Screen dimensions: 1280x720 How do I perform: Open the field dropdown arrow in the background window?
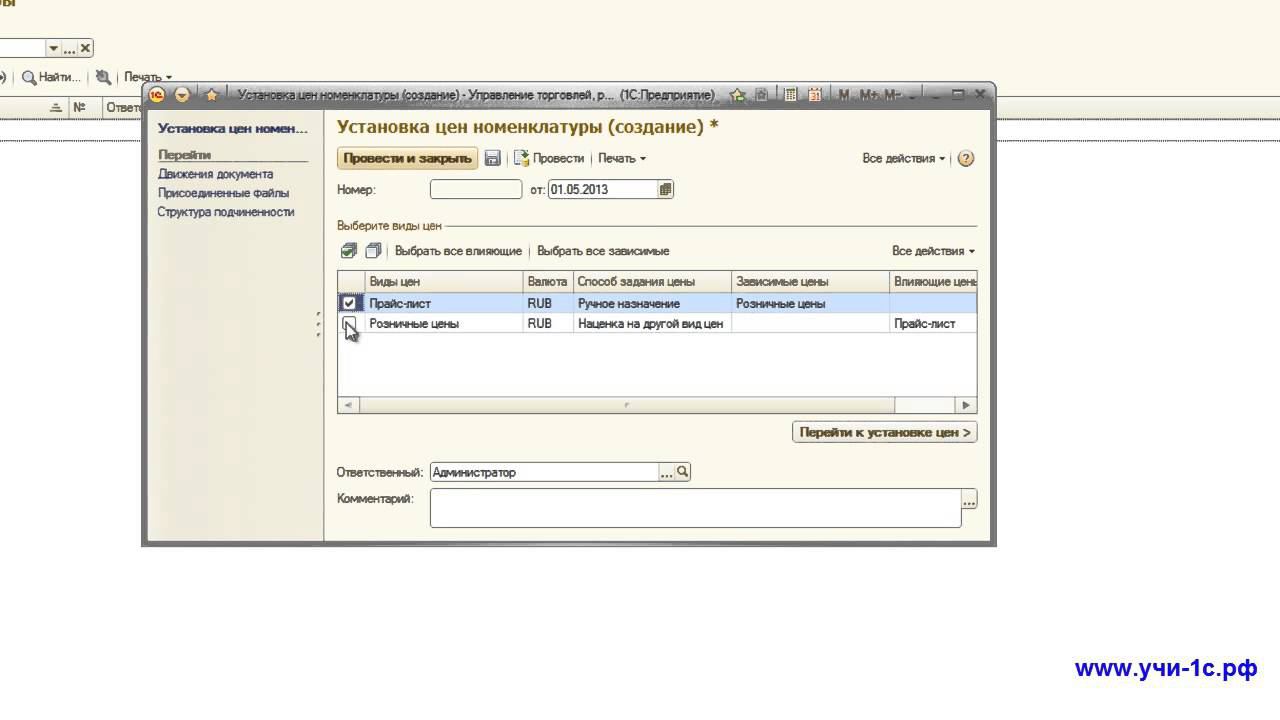tap(54, 48)
